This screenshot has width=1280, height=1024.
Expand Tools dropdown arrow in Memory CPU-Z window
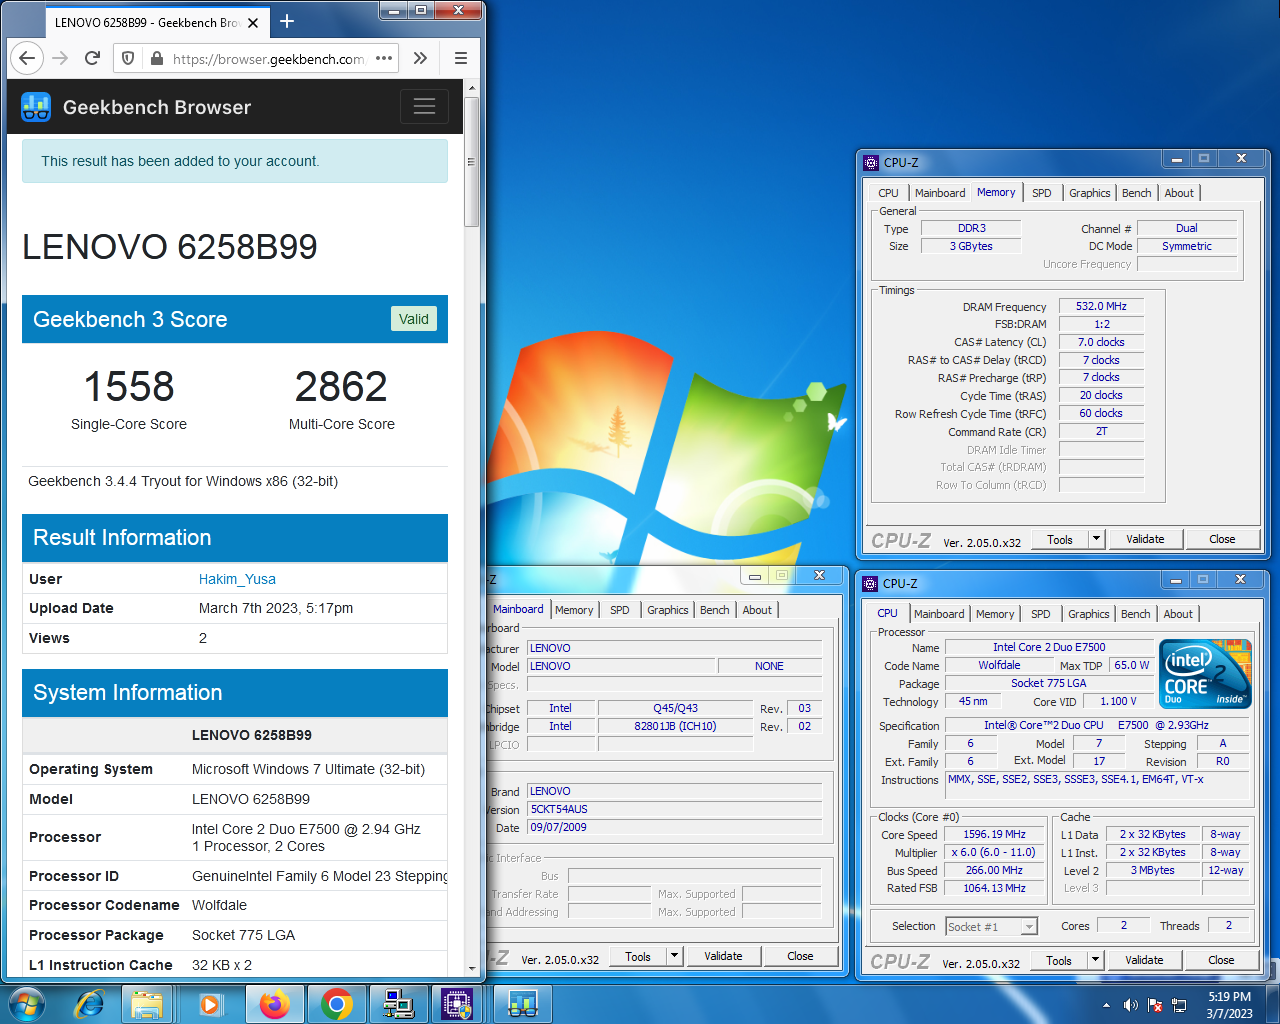(1096, 539)
